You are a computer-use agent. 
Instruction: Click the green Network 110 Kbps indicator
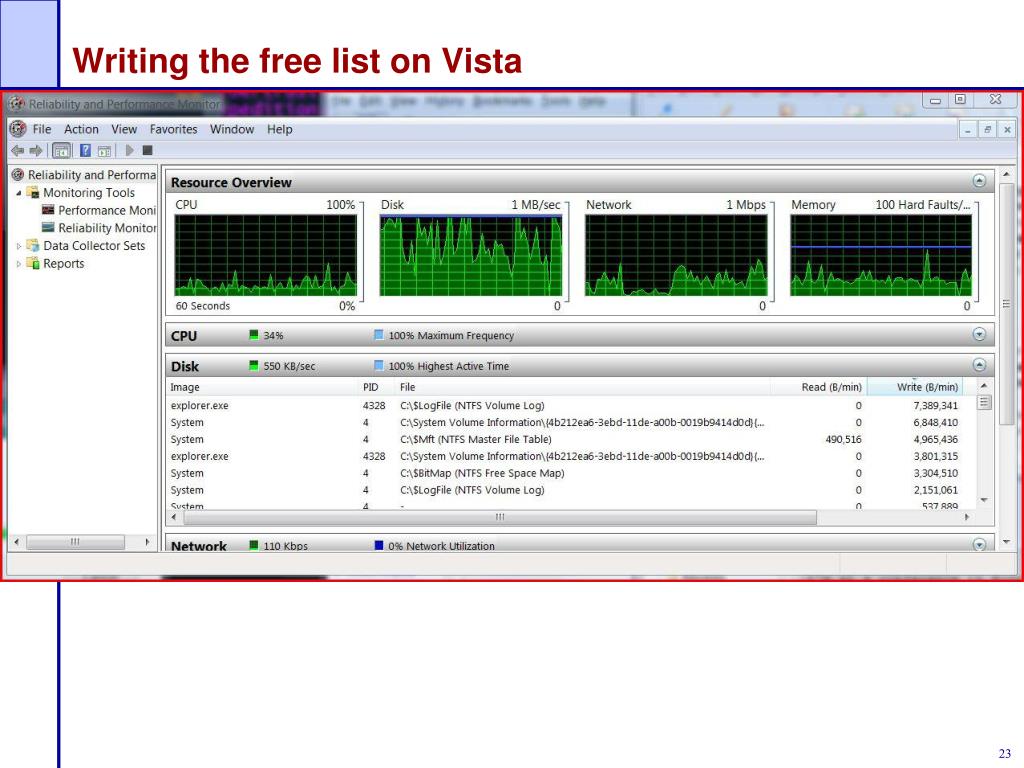tap(253, 545)
